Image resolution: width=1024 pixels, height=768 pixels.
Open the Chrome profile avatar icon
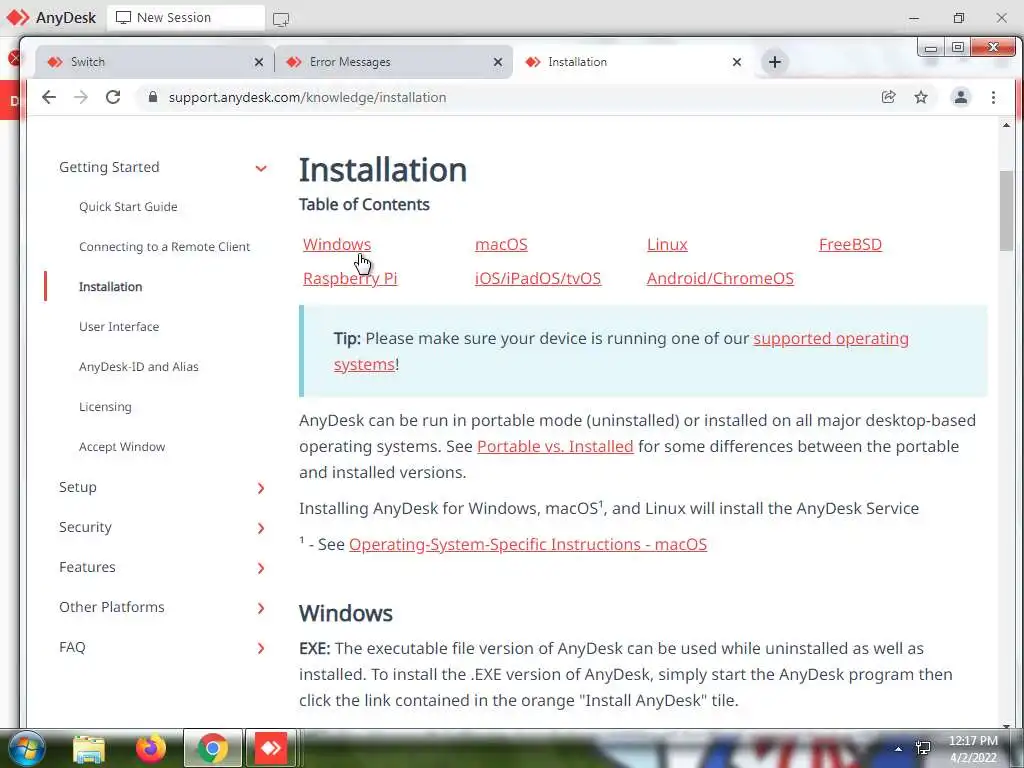tap(961, 97)
